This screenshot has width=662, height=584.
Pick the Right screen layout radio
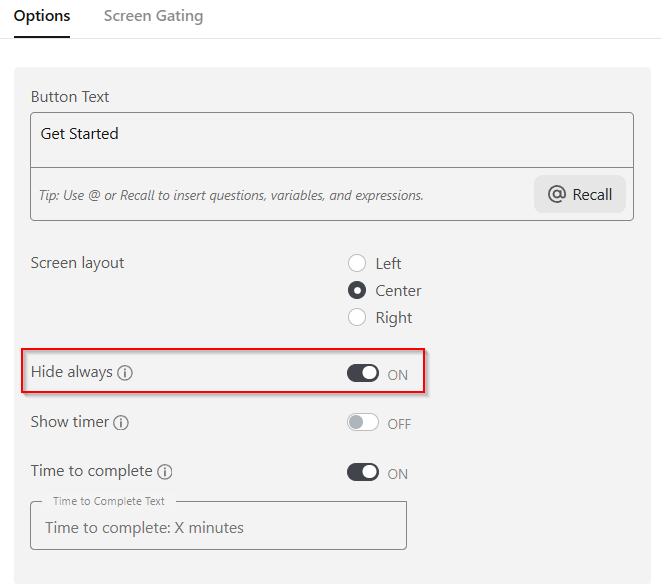357,318
